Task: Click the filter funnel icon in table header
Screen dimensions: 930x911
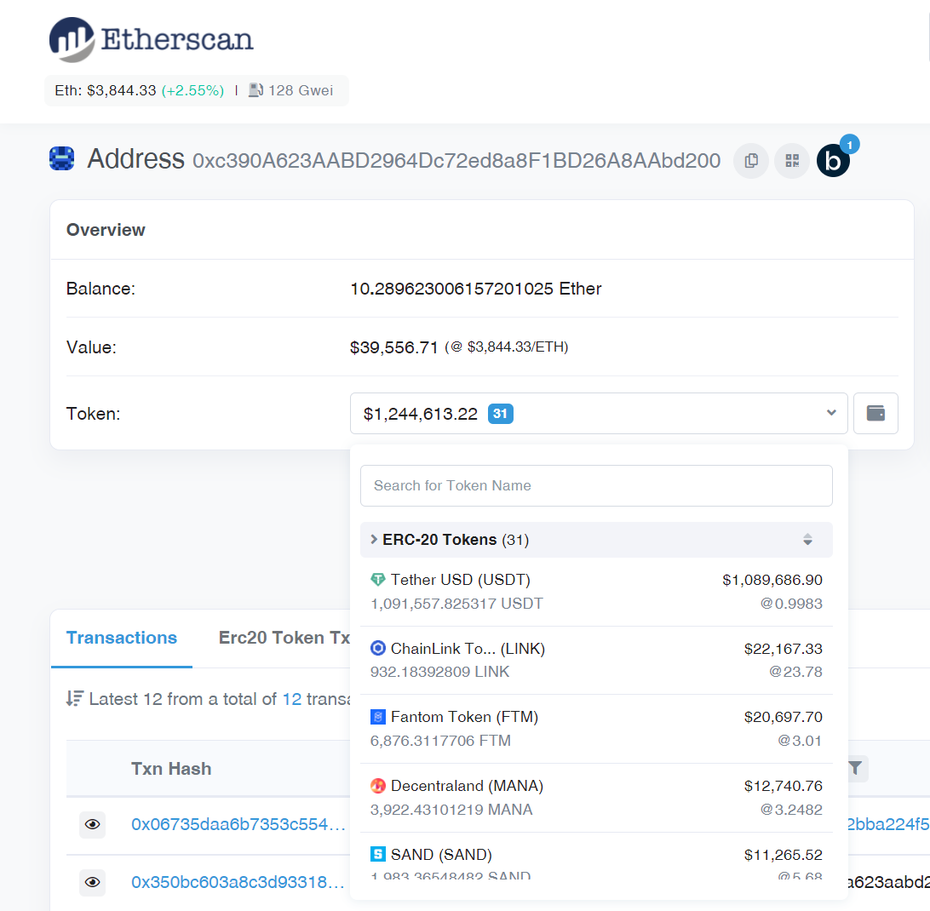Action: [855, 769]
